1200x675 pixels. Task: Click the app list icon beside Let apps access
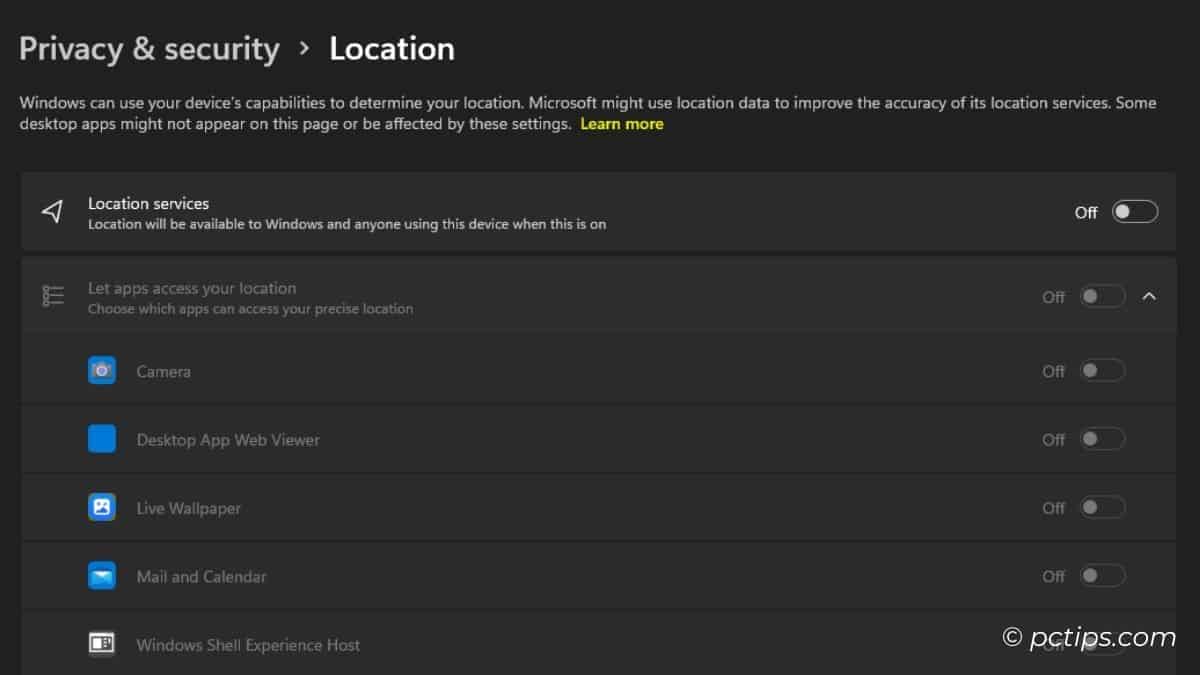[53, 296]
